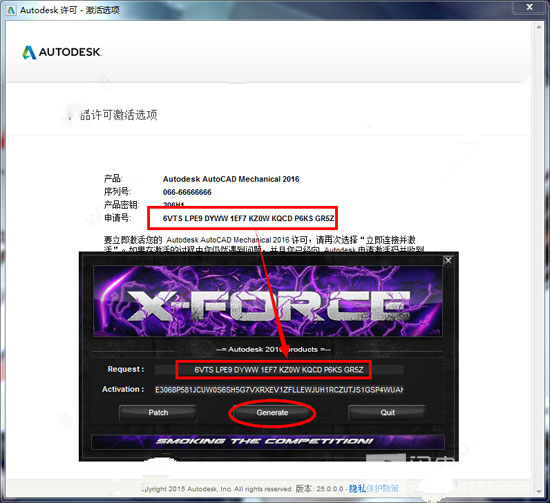The image size is (550, 503).
Task: Click the Activation code field
Action: (279, 390)
